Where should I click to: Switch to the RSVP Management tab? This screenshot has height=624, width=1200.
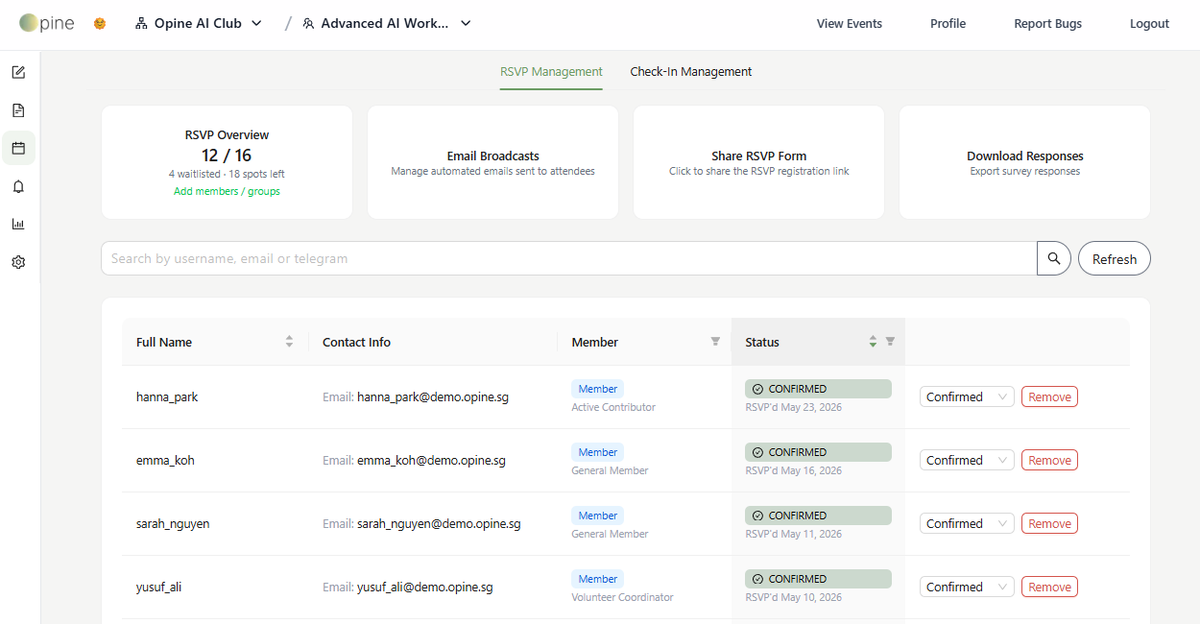[551, 72]
